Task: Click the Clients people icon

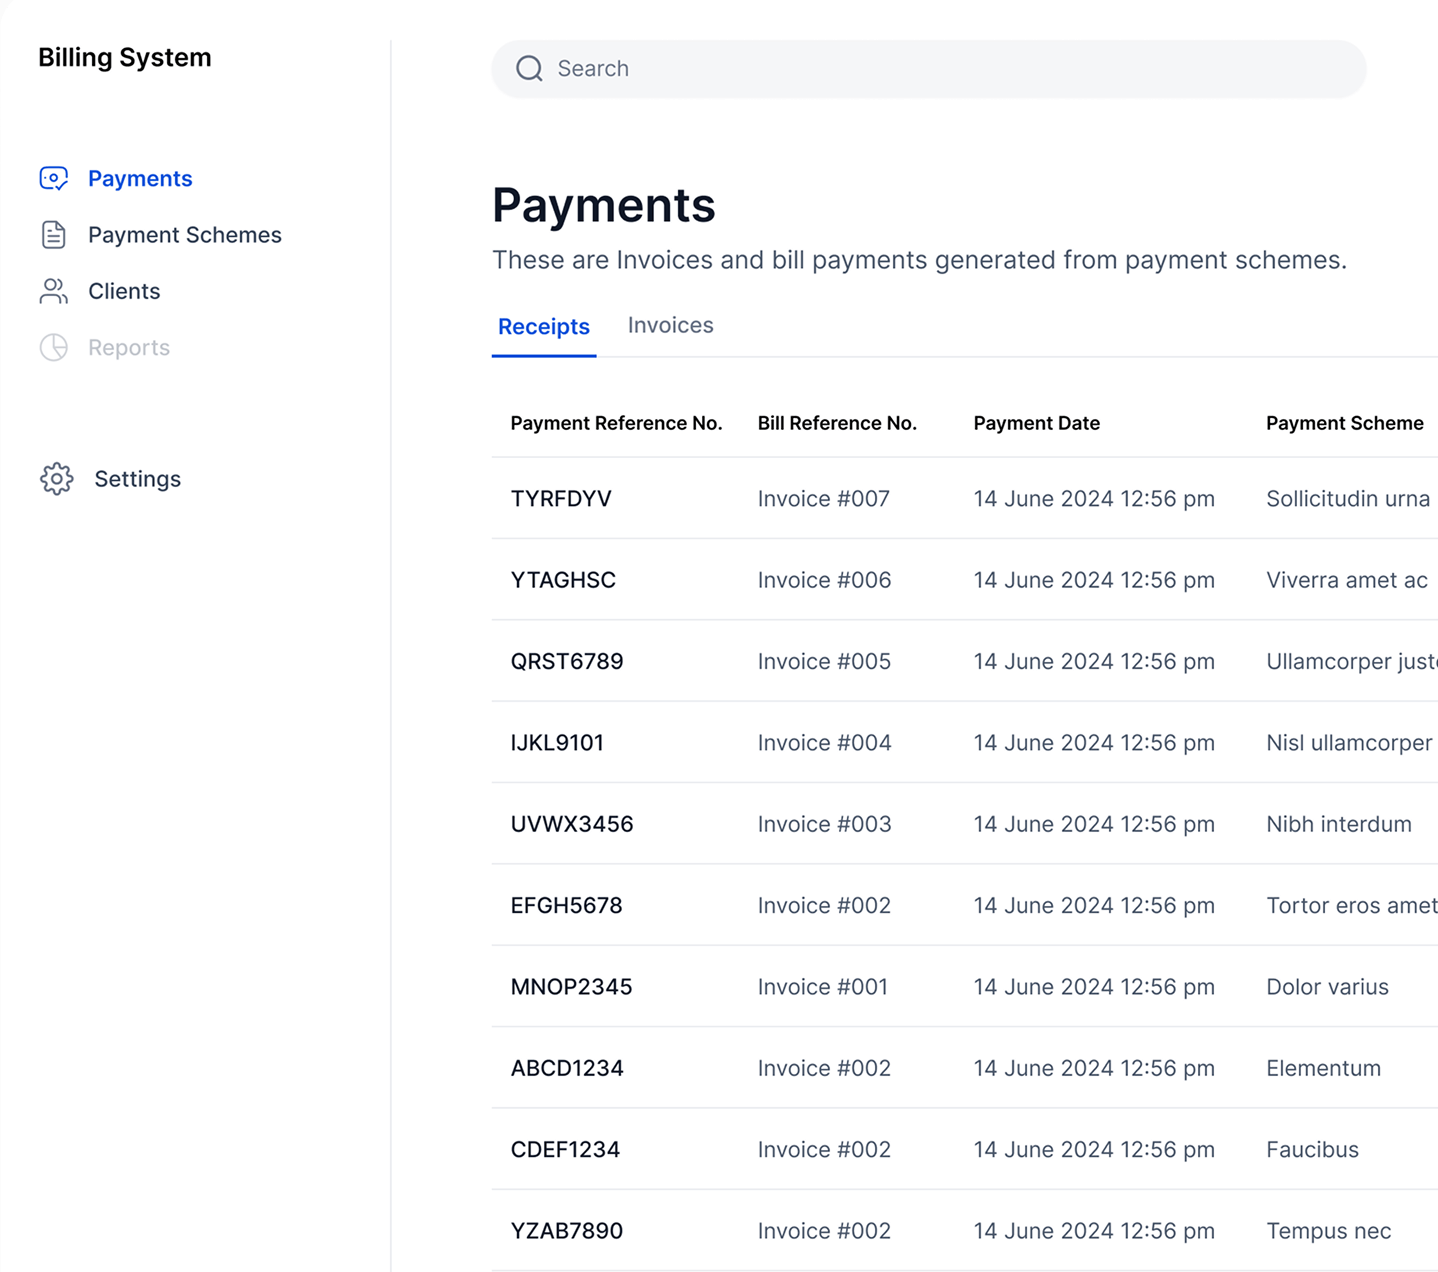Action: [53, 291]
